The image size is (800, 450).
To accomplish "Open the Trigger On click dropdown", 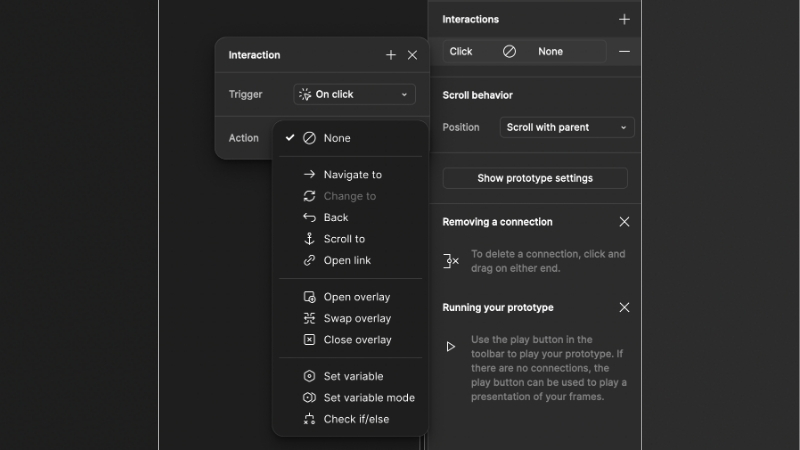I will [x=355, y=94].
